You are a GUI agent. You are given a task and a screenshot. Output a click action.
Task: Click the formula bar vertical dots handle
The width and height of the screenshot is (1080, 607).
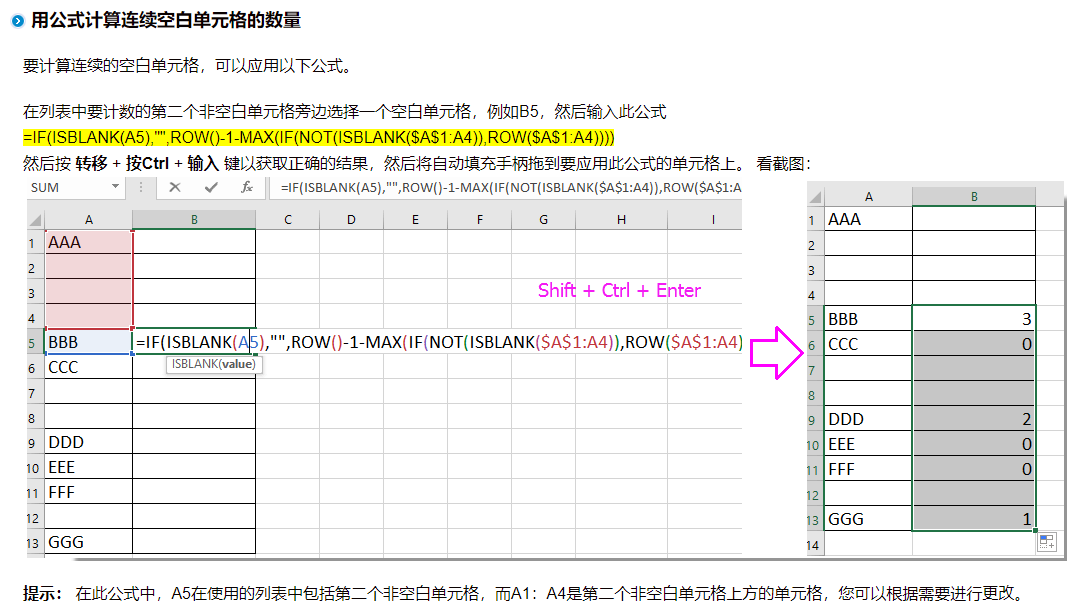tap(141, 187)
